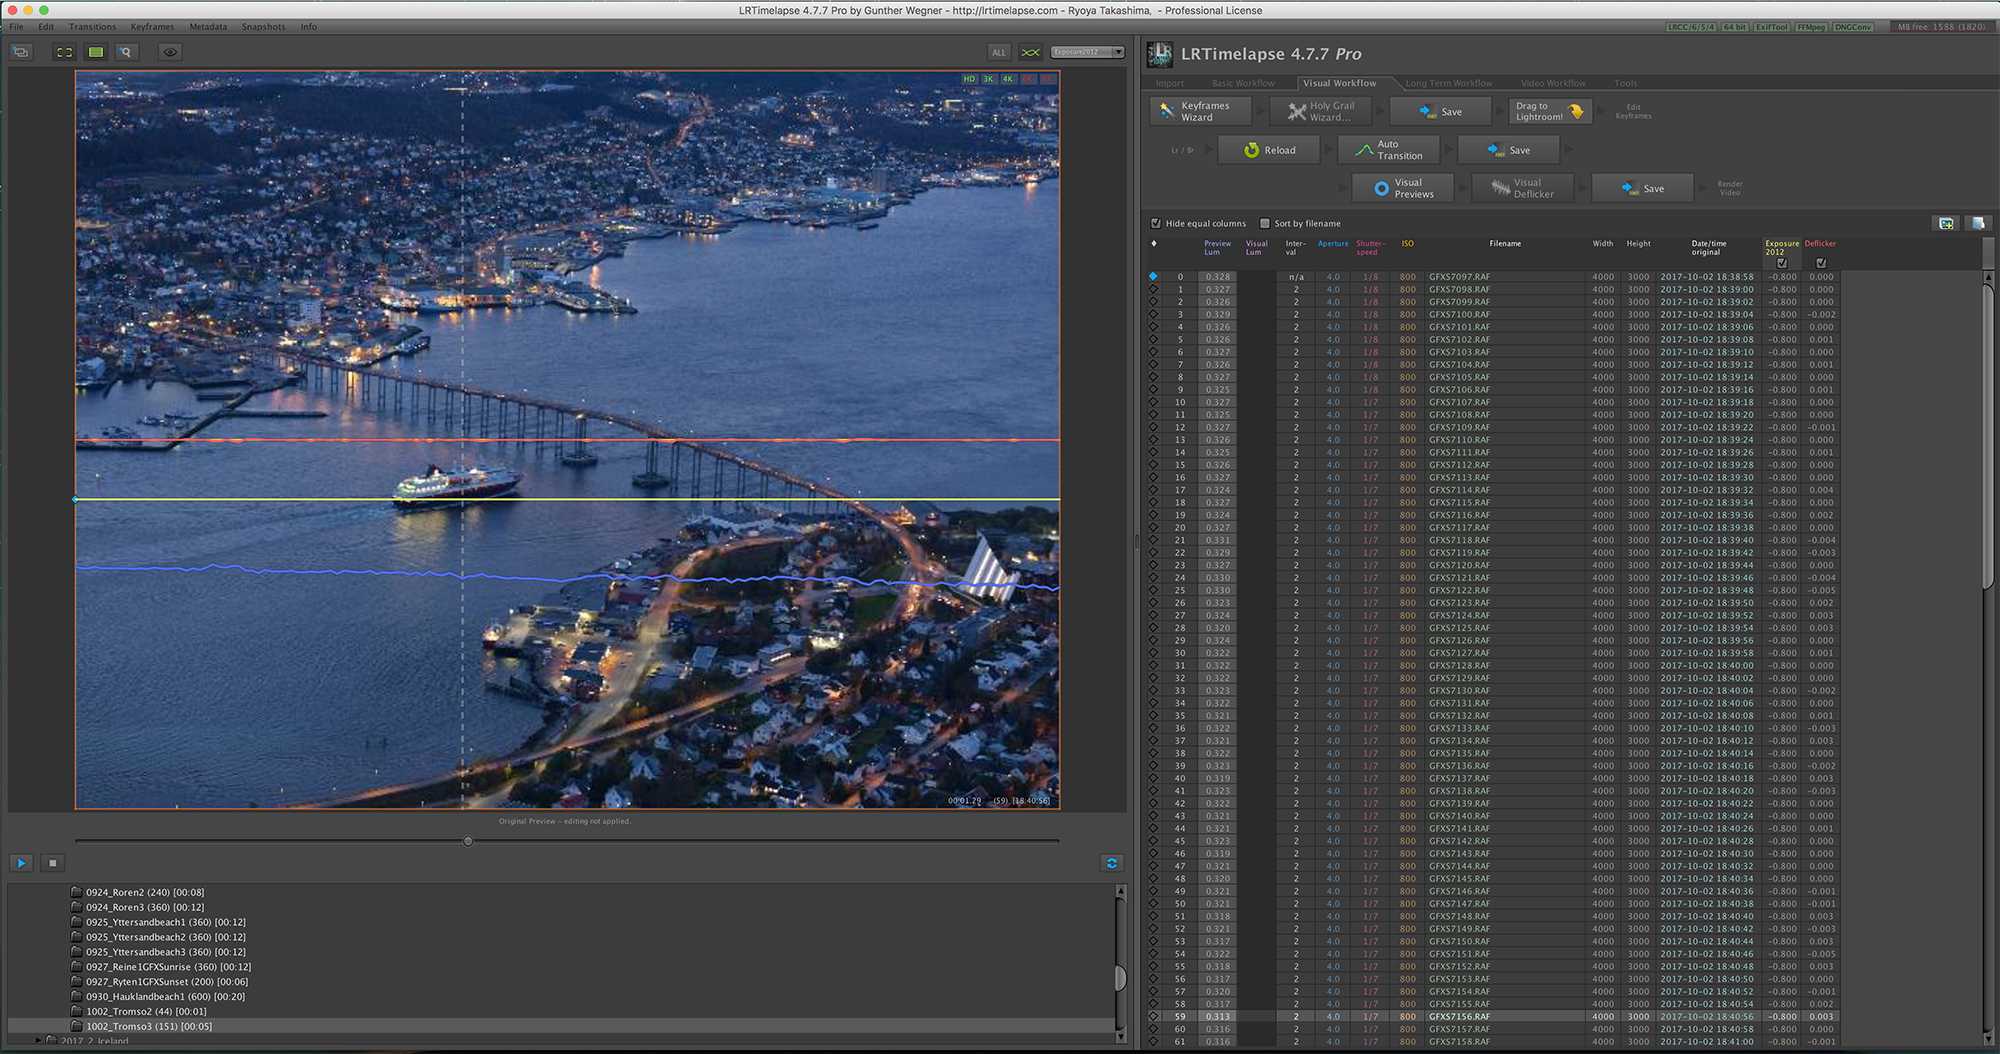Open the Info menu
The height and width of the screenshot is (1054, 2000).
coord(309,27)
